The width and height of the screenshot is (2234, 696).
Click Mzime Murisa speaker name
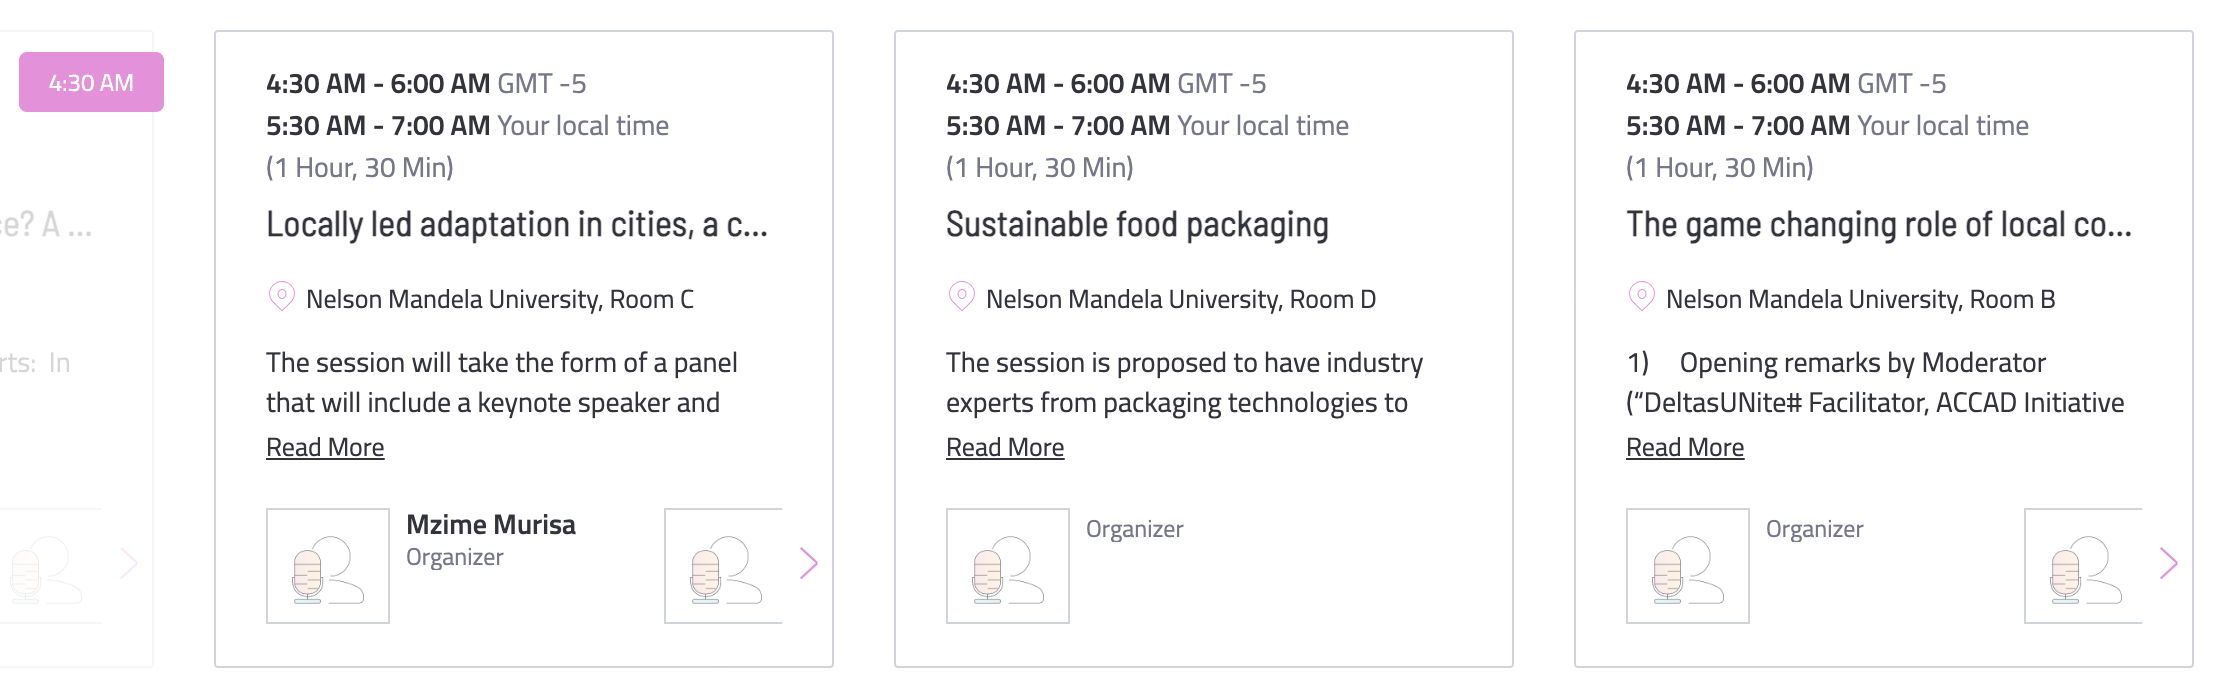[491, 525]
